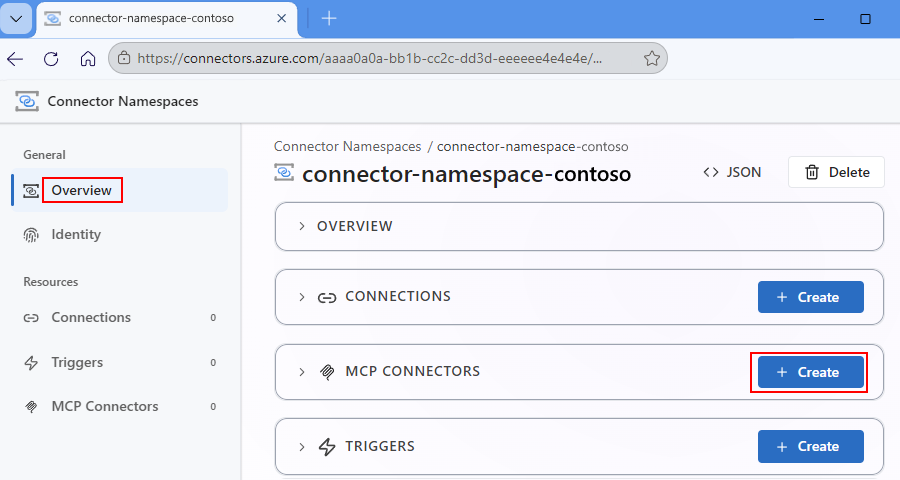Create a new connection

pyautogui.click(x=810, y=297)
